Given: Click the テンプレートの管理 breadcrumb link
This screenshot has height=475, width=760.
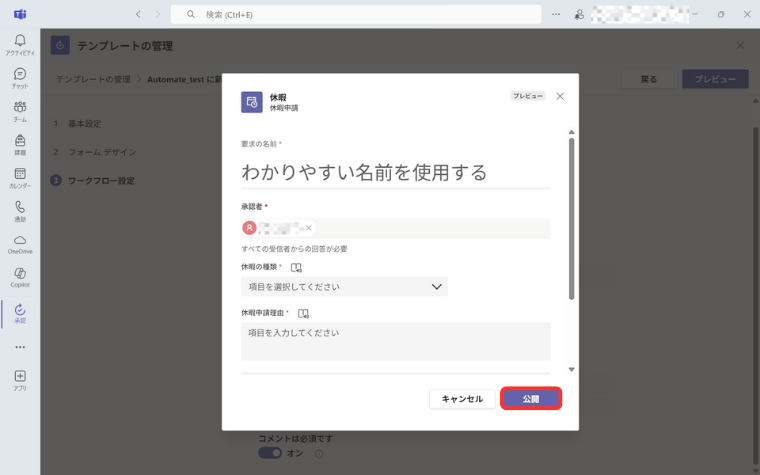Looking at the screenshot, I should 93,79.
